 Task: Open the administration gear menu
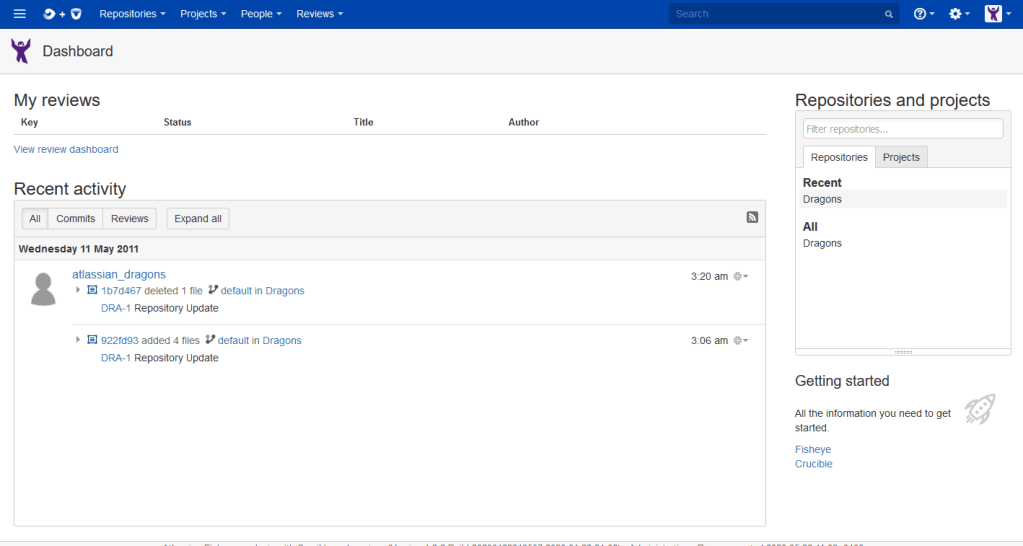[958, 14]
